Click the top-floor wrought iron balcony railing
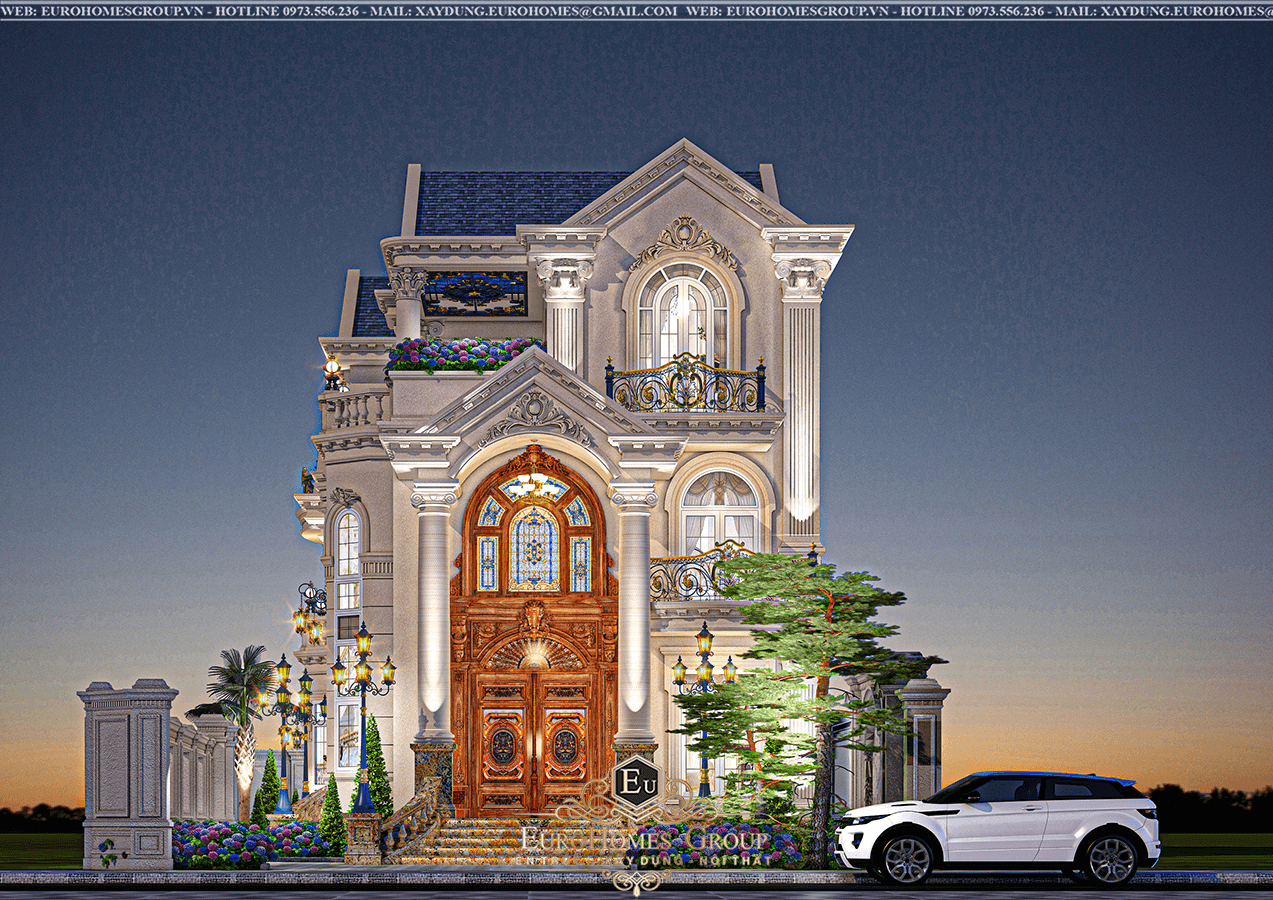The image size is (1273, 900). click(x=685, y=384)
